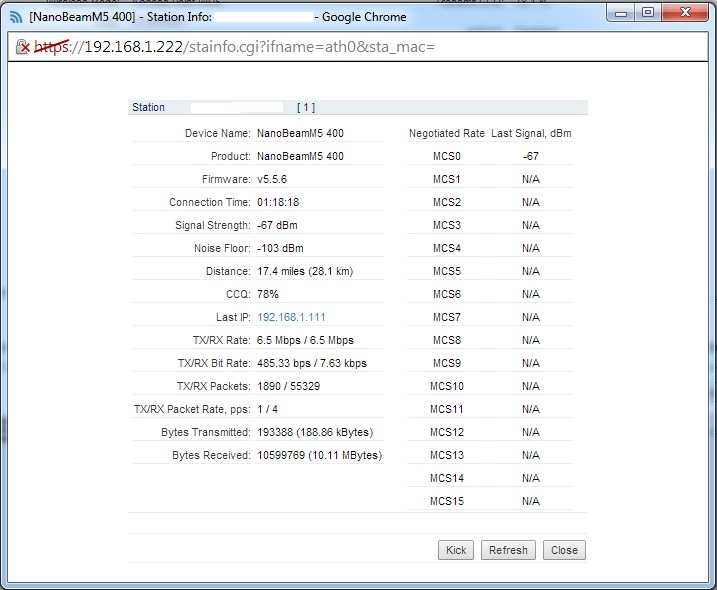The width and height of the screenshot is (717, 590).
Task: Minimize the Chrome window
Action: coord(621,13)
